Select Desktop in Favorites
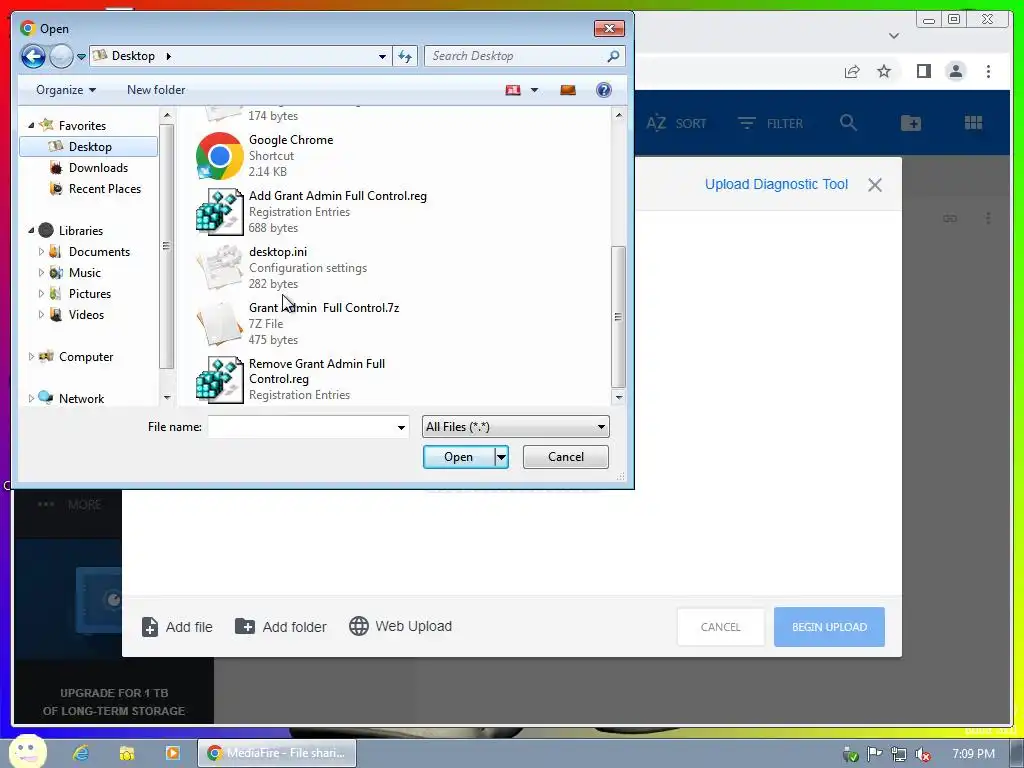Viewport: 1024px width, 768px height. pyautogui.click(x=89, y=147)
